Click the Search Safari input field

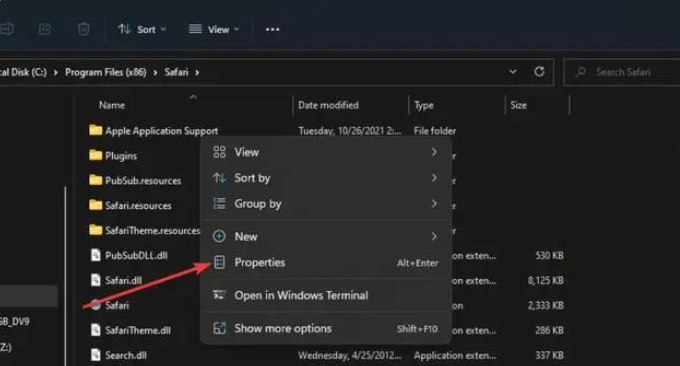pos(623,72)
